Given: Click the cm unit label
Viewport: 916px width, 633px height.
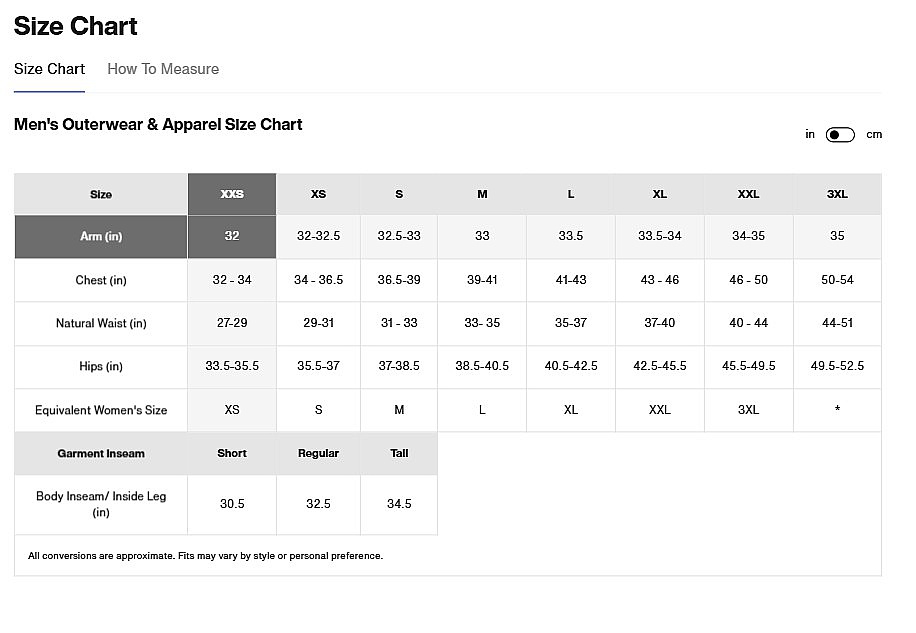Looking at the screenshot, I should coord(874,135).
